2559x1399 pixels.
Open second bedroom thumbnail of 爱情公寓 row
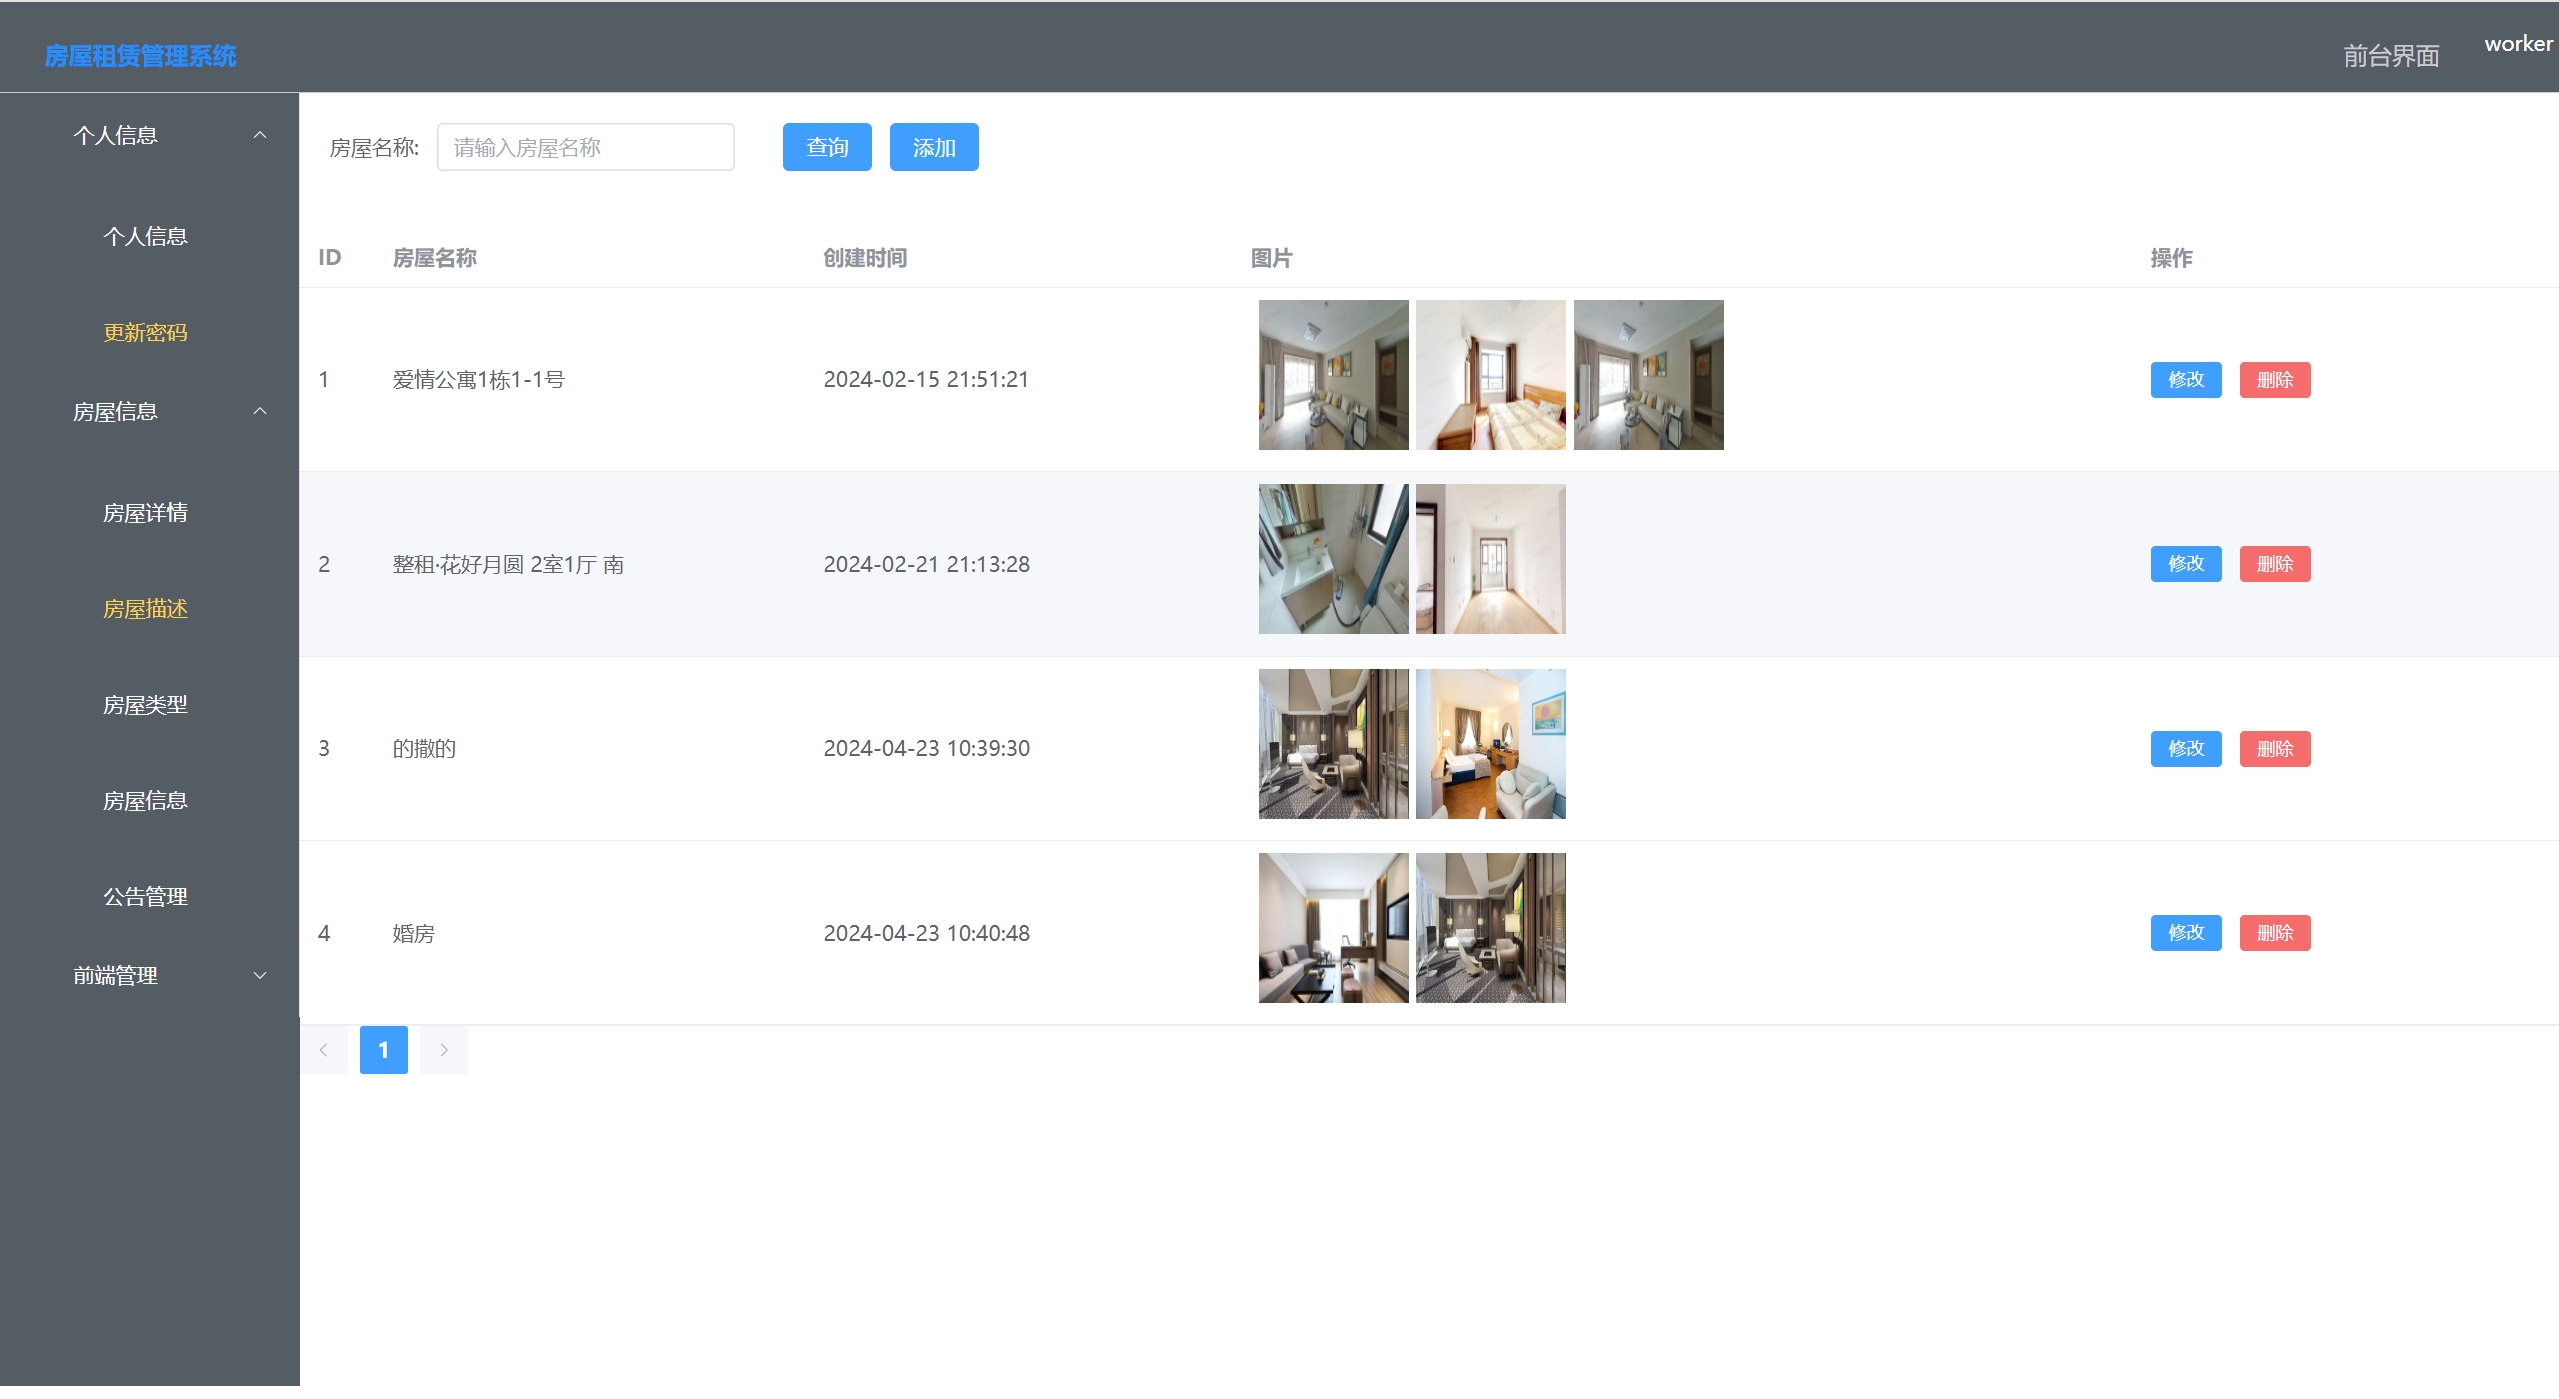click(1490, 375)
